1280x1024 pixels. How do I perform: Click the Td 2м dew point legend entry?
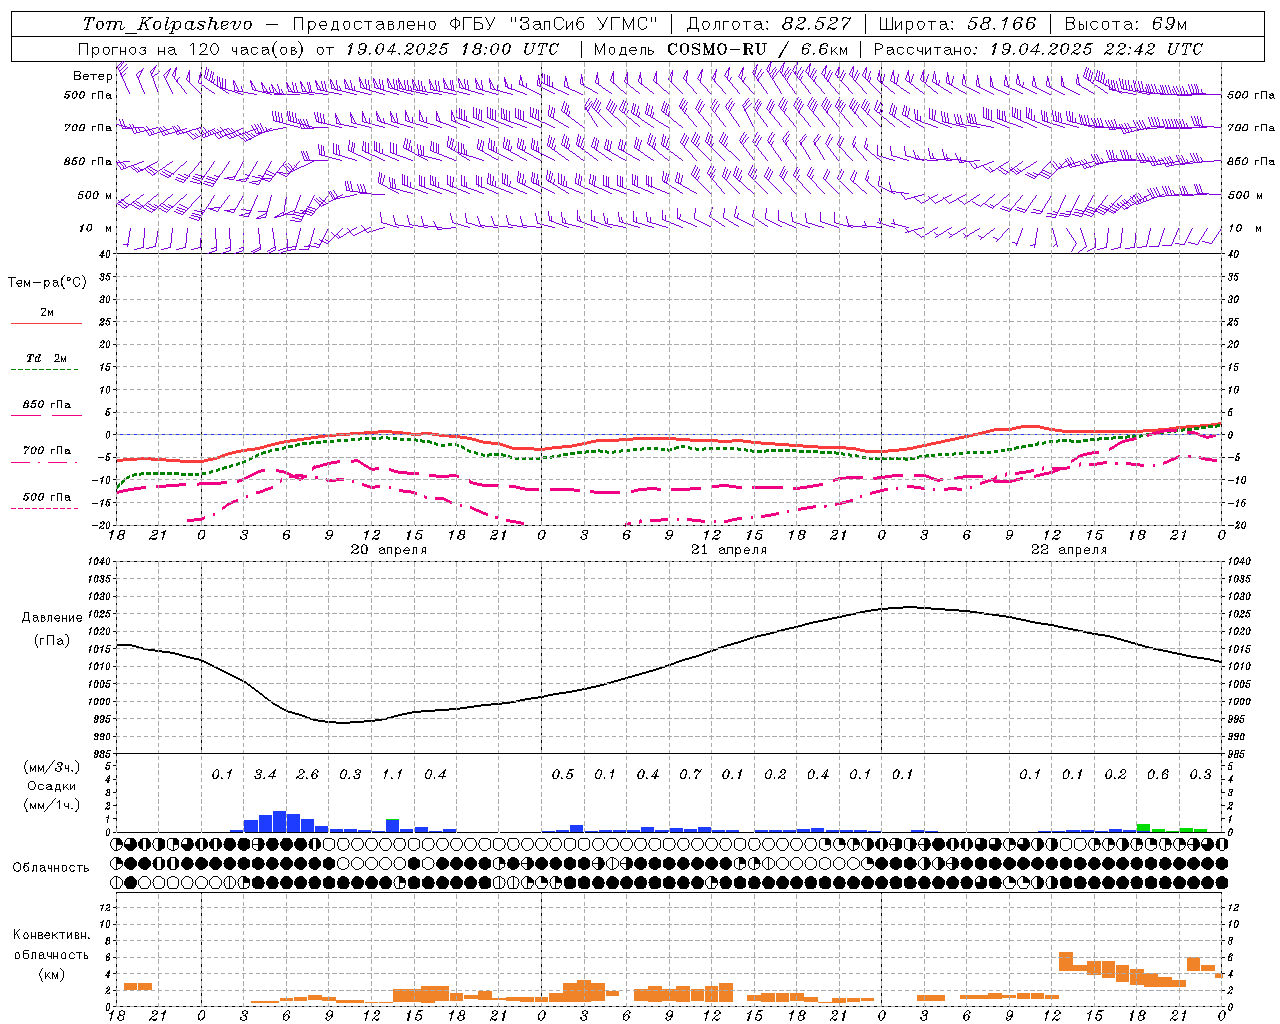[46, 358]
